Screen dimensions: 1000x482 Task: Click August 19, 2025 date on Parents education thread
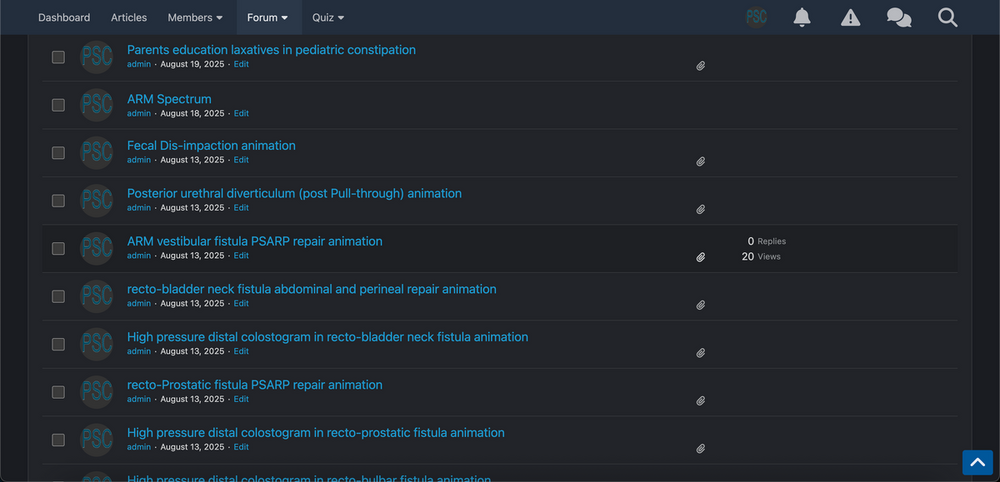[192, 64]
